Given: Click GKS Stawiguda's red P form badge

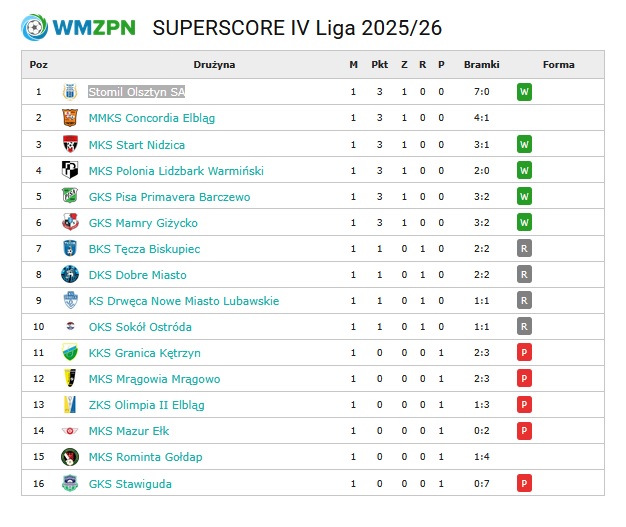Looking at the screenshot, I should (x=523, y=483).
